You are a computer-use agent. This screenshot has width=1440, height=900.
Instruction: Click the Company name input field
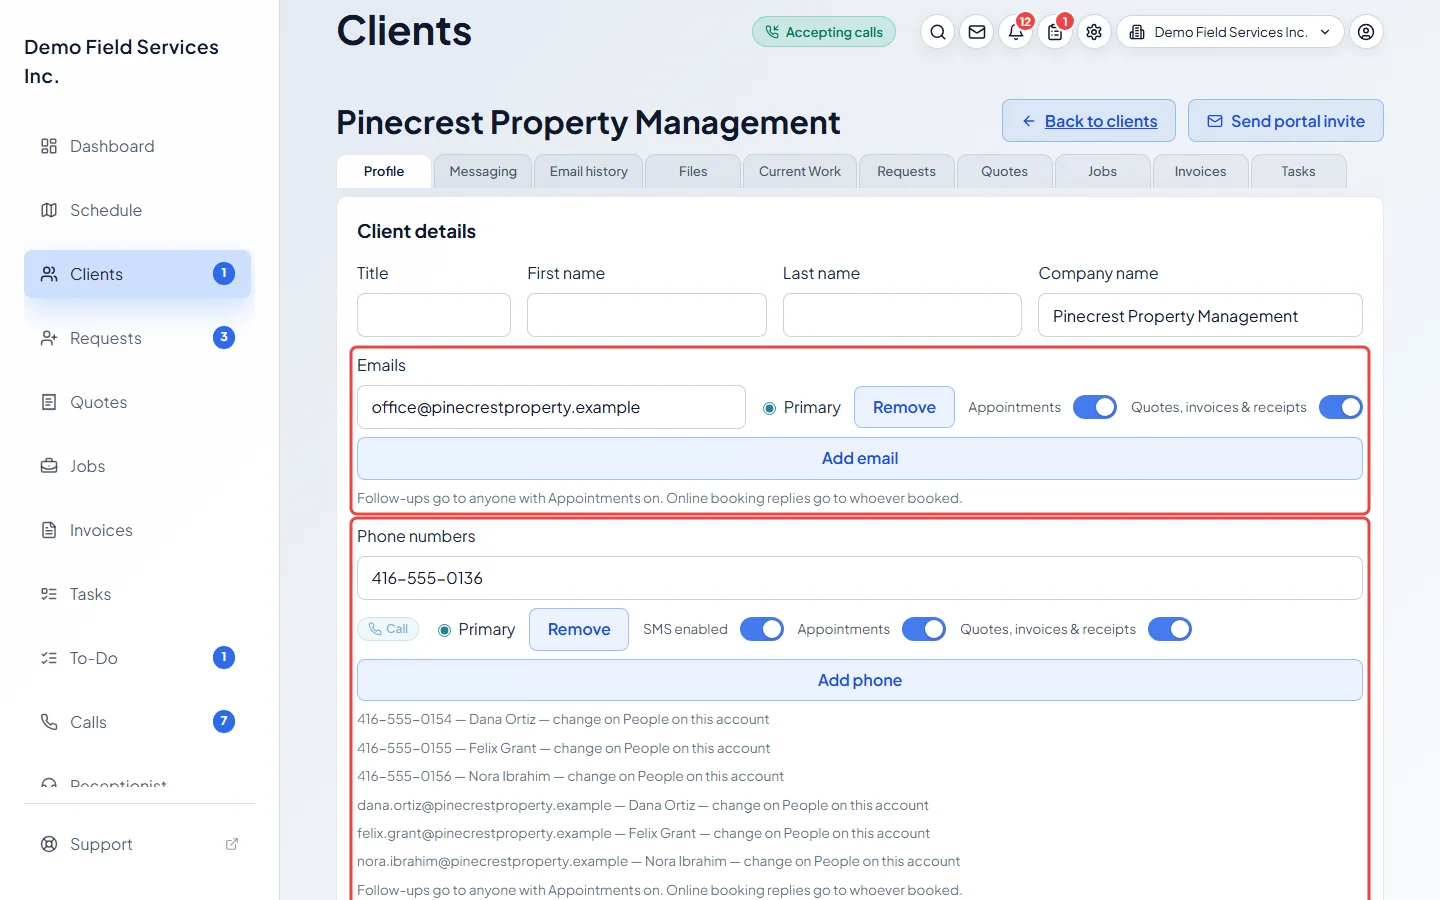click(1200, 315)
